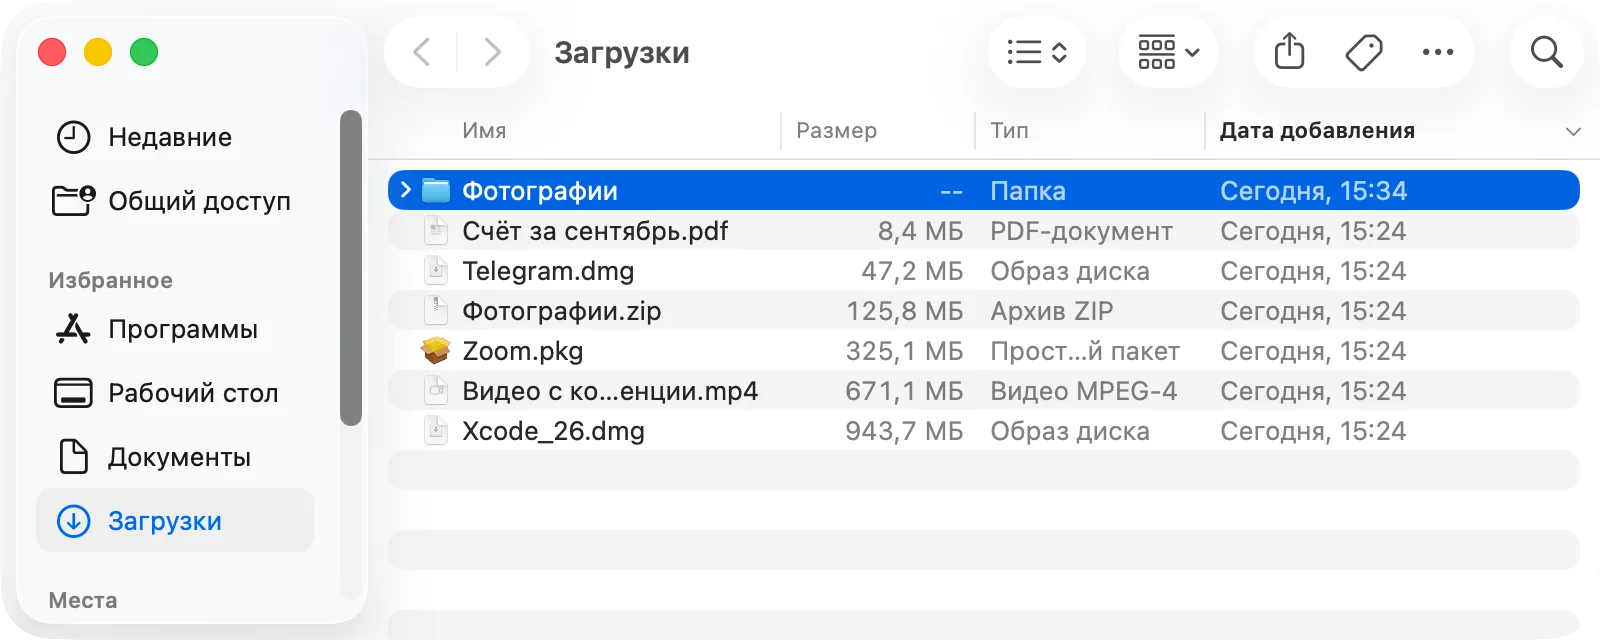The height and width of the screenshot is (640, 1600).
Task: Open Документы in the sidebar
Action: [x=180, y=457]
